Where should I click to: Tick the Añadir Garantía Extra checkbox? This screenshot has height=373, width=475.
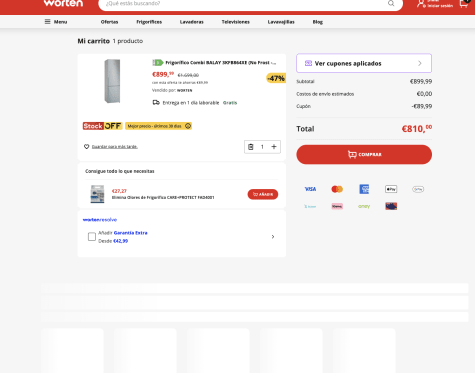(x=92, y=237)
